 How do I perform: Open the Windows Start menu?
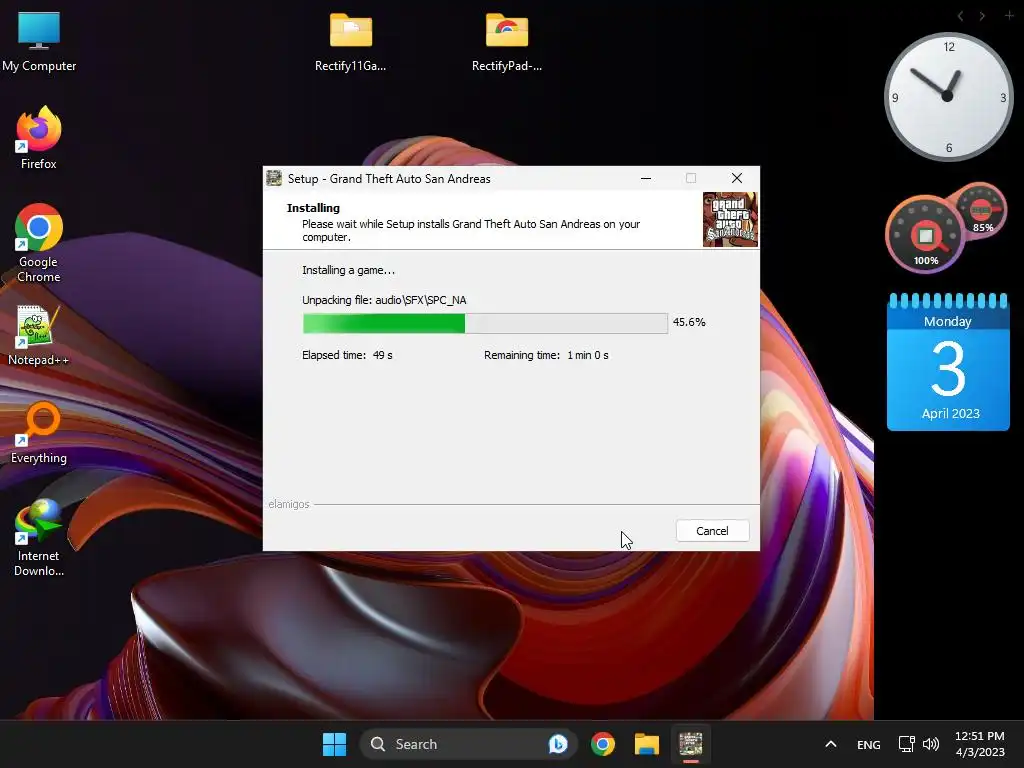(334, 744)
